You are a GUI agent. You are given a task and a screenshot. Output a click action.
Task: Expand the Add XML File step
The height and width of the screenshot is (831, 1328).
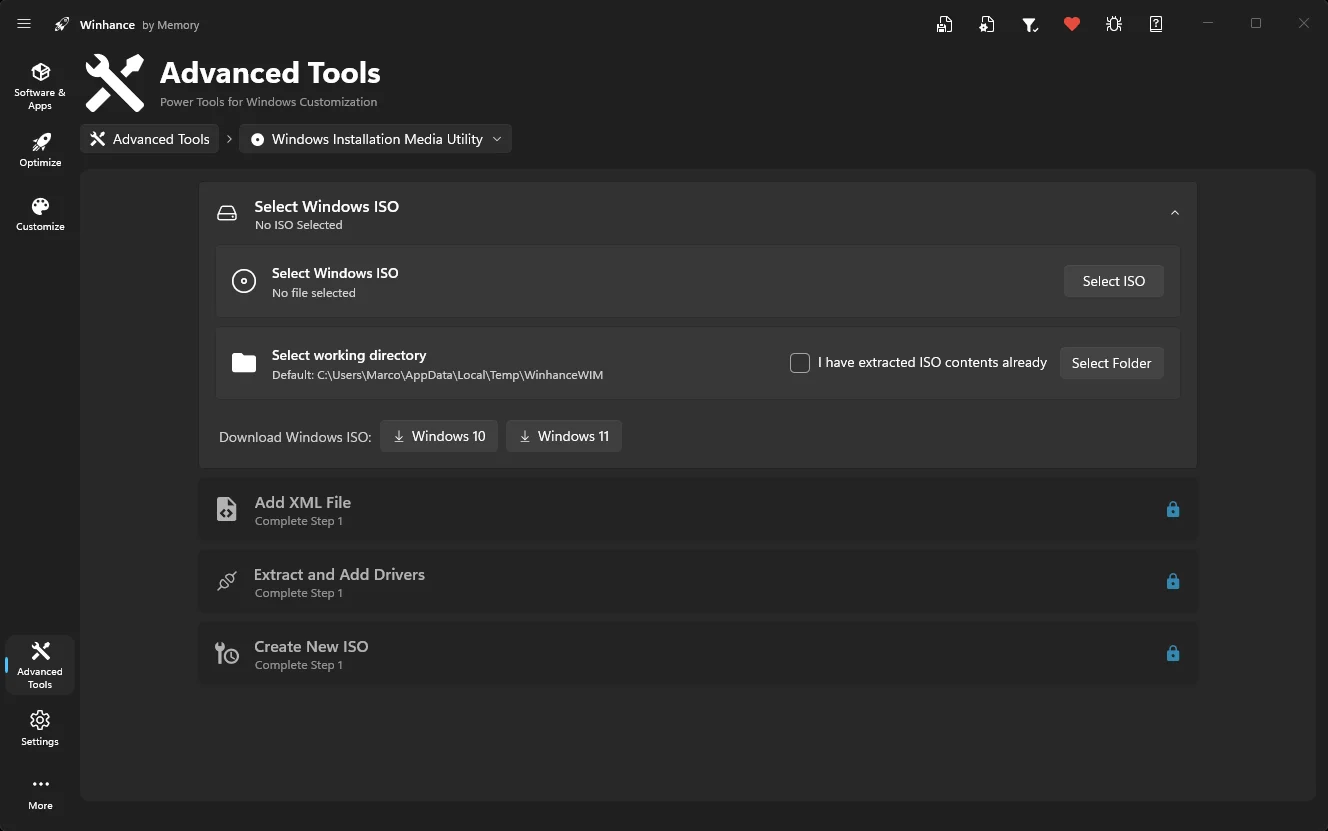tap(697, 510)
